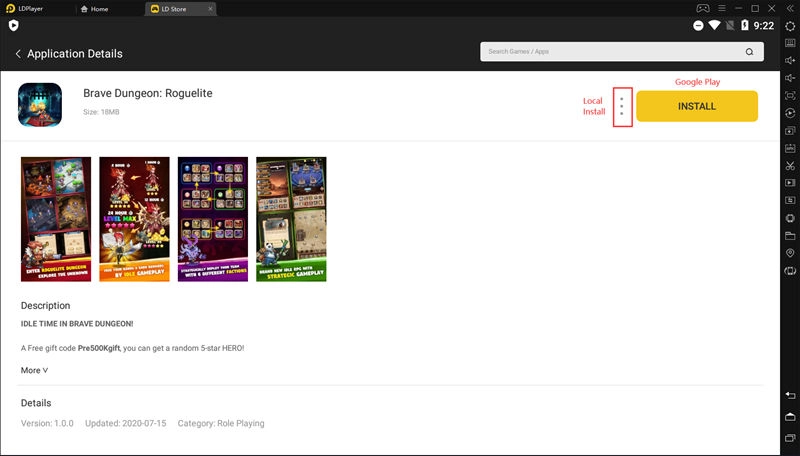Click Brave Dungeon: Roguelite title
This screenshot has height=456, width=800.
pos(148,93)
